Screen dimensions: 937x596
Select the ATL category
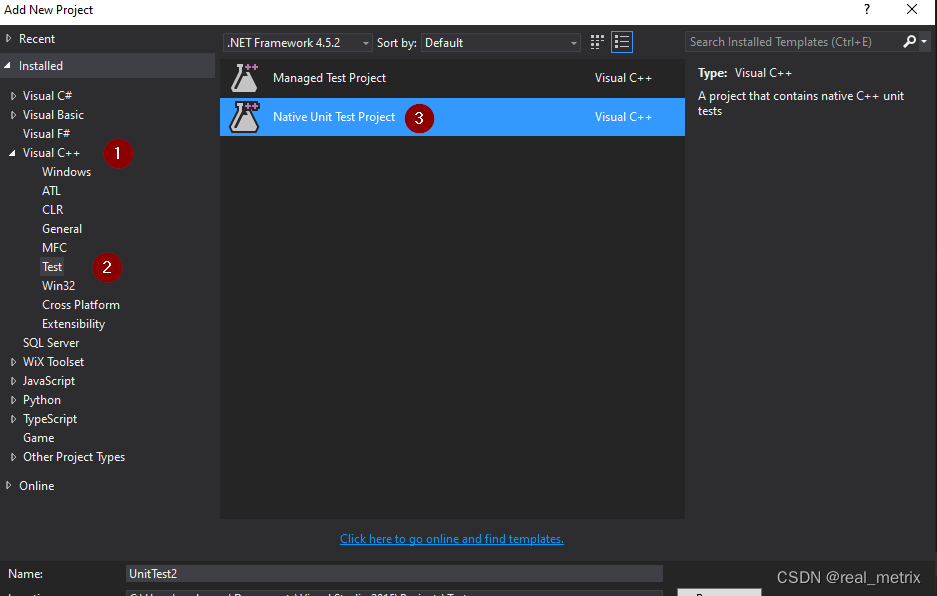51,191
